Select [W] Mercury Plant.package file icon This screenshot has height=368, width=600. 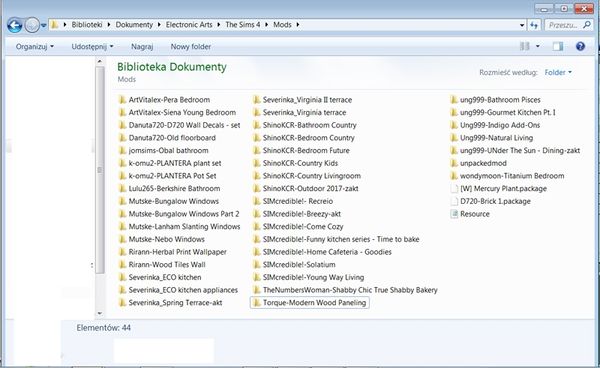click(454, 189)
